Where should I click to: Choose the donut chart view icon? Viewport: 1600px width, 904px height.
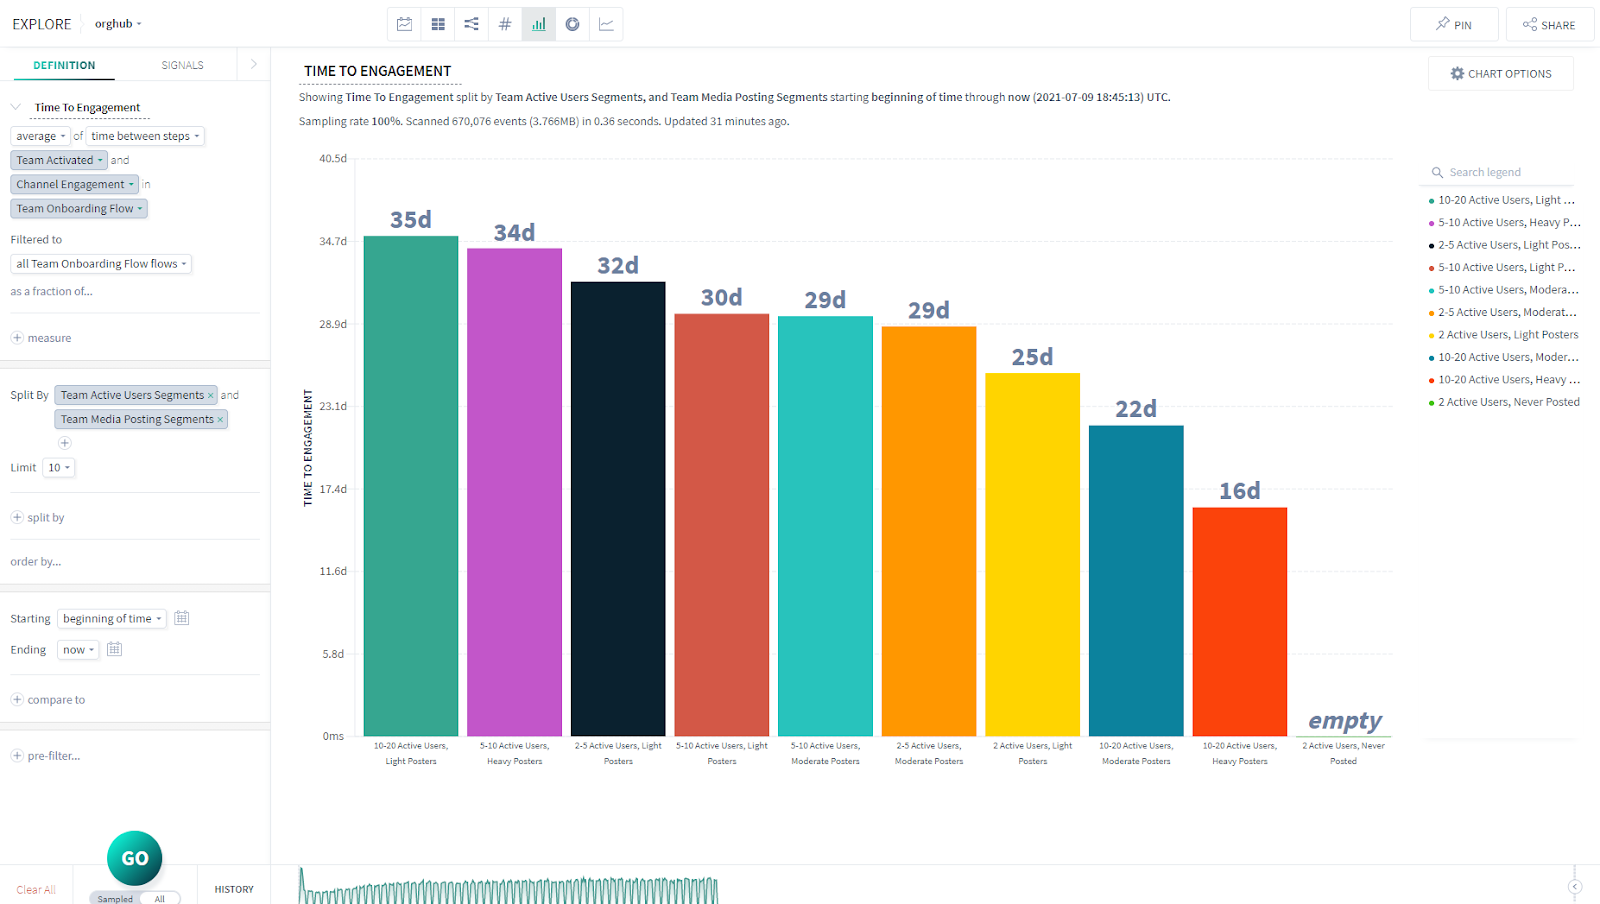[572, 24]
